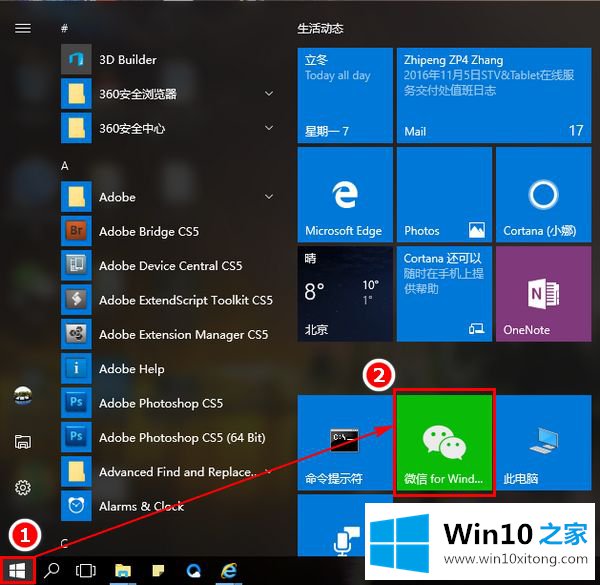Viewport: 600px width, 585px height.
Task: Open the Settings gear in the Start sidebar
Action: (x=23, y=487)
